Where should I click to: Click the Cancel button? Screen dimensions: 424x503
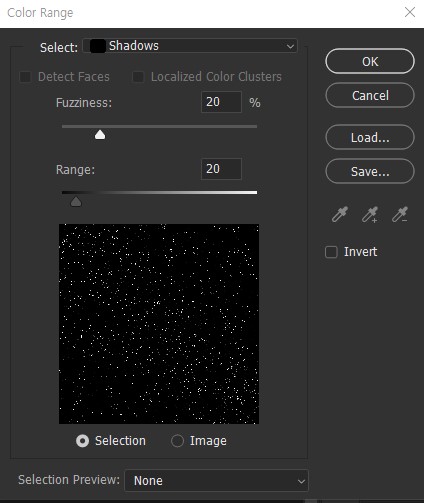tap(370, 95)
